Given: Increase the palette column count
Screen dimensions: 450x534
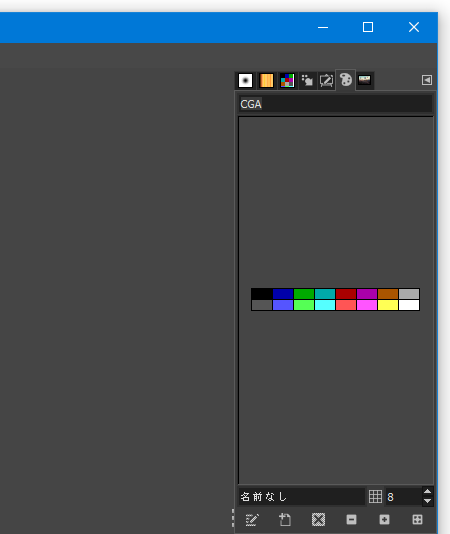Looking at the screenshot, I should [428, 491].
